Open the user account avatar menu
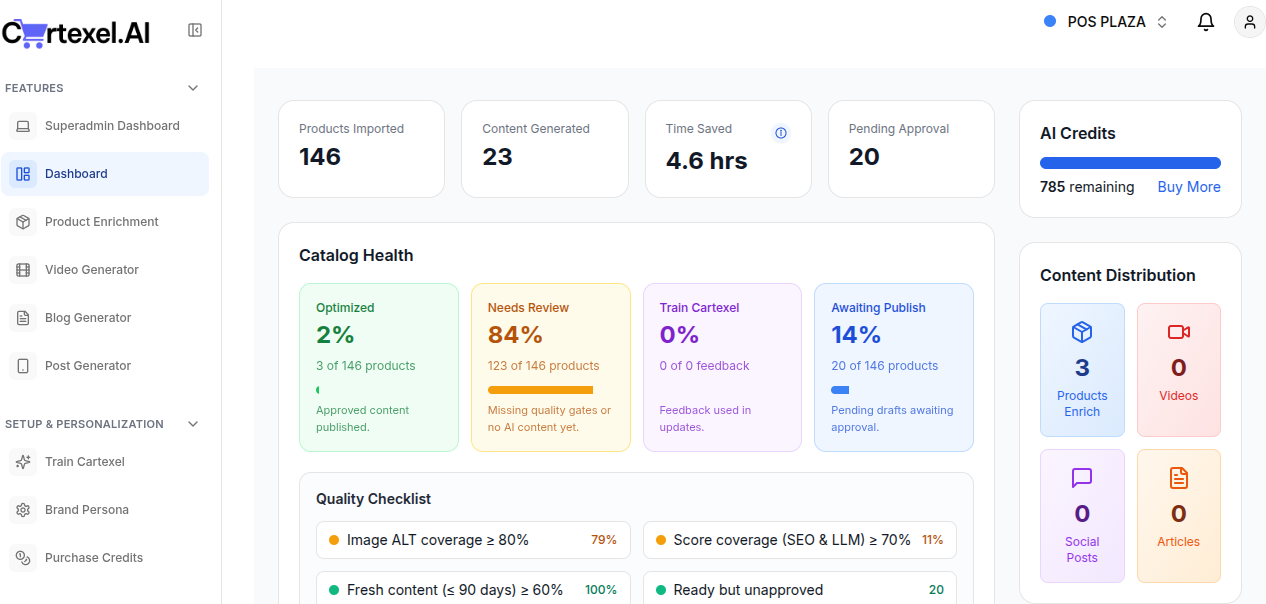This screenshot has height=604, width=1266. [x=1249, y=21]
